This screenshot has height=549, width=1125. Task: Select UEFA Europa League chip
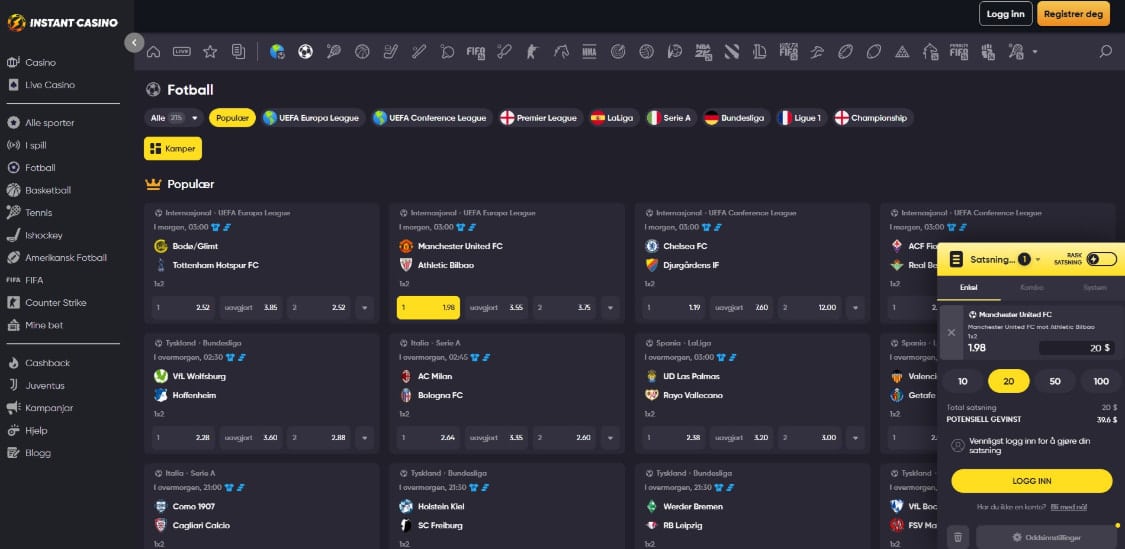tap(314, 118)
